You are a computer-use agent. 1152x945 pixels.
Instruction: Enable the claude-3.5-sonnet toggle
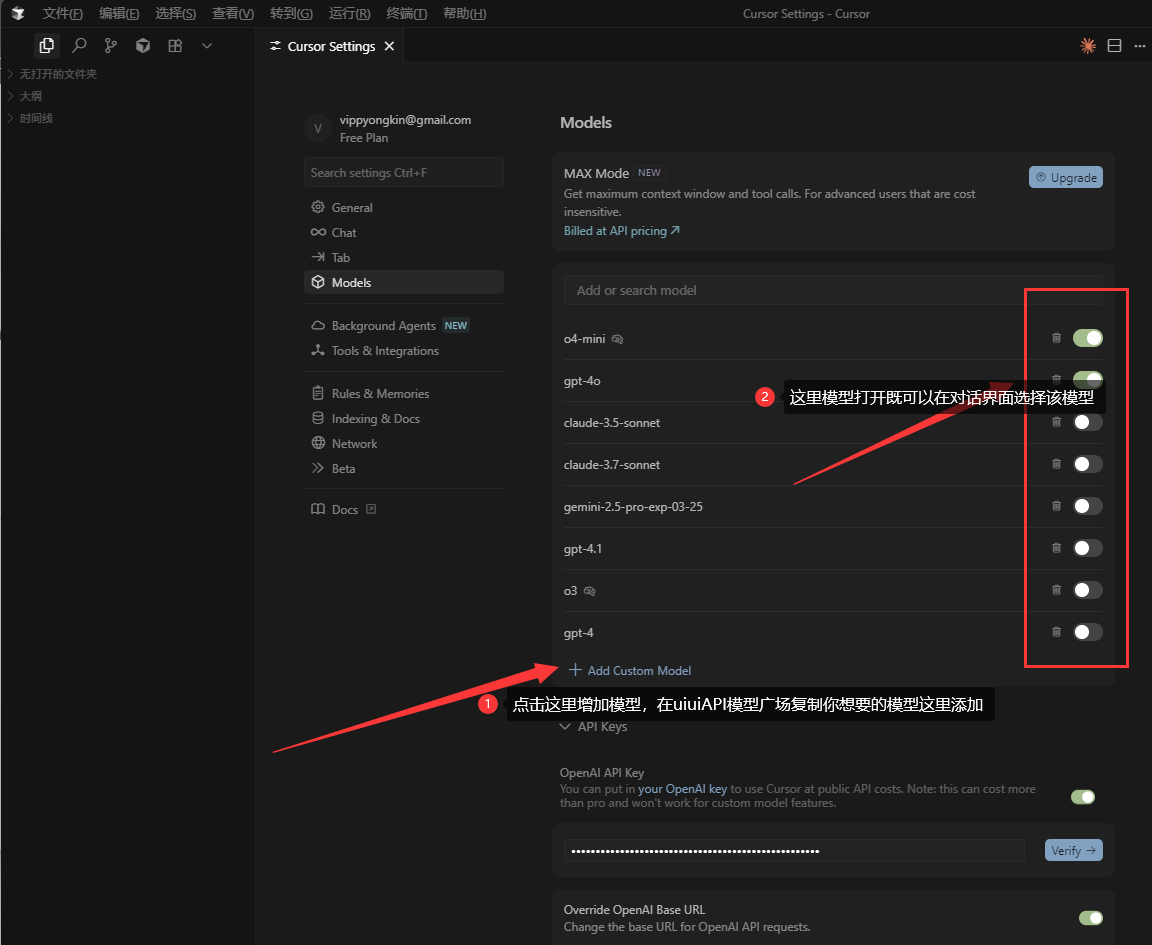(x=1087, y=422)
